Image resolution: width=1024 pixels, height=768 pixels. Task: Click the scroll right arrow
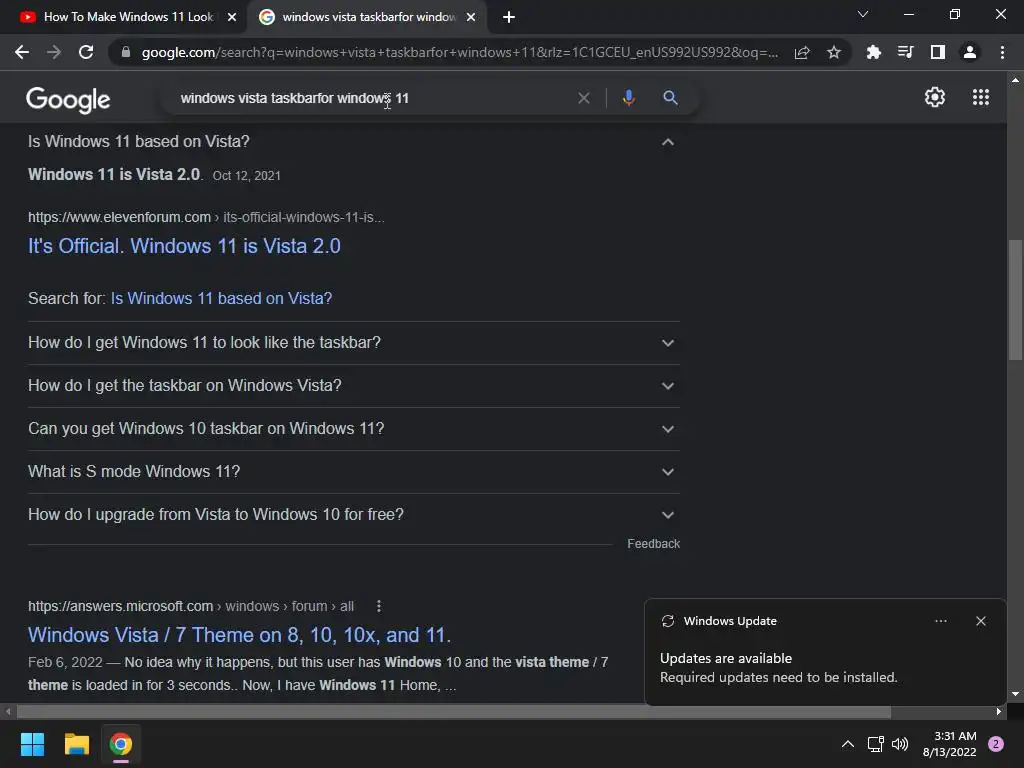tap(999, 711)
